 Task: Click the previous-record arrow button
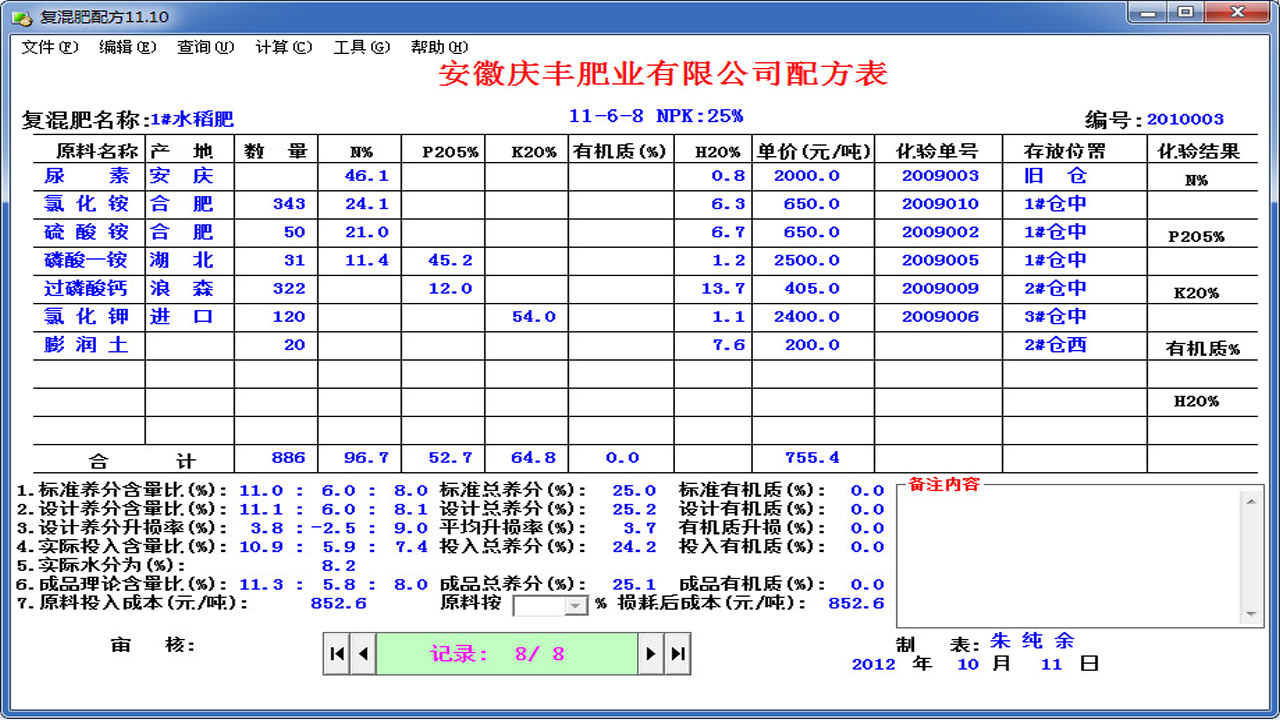pyautogui.click(x=362, y=653)
